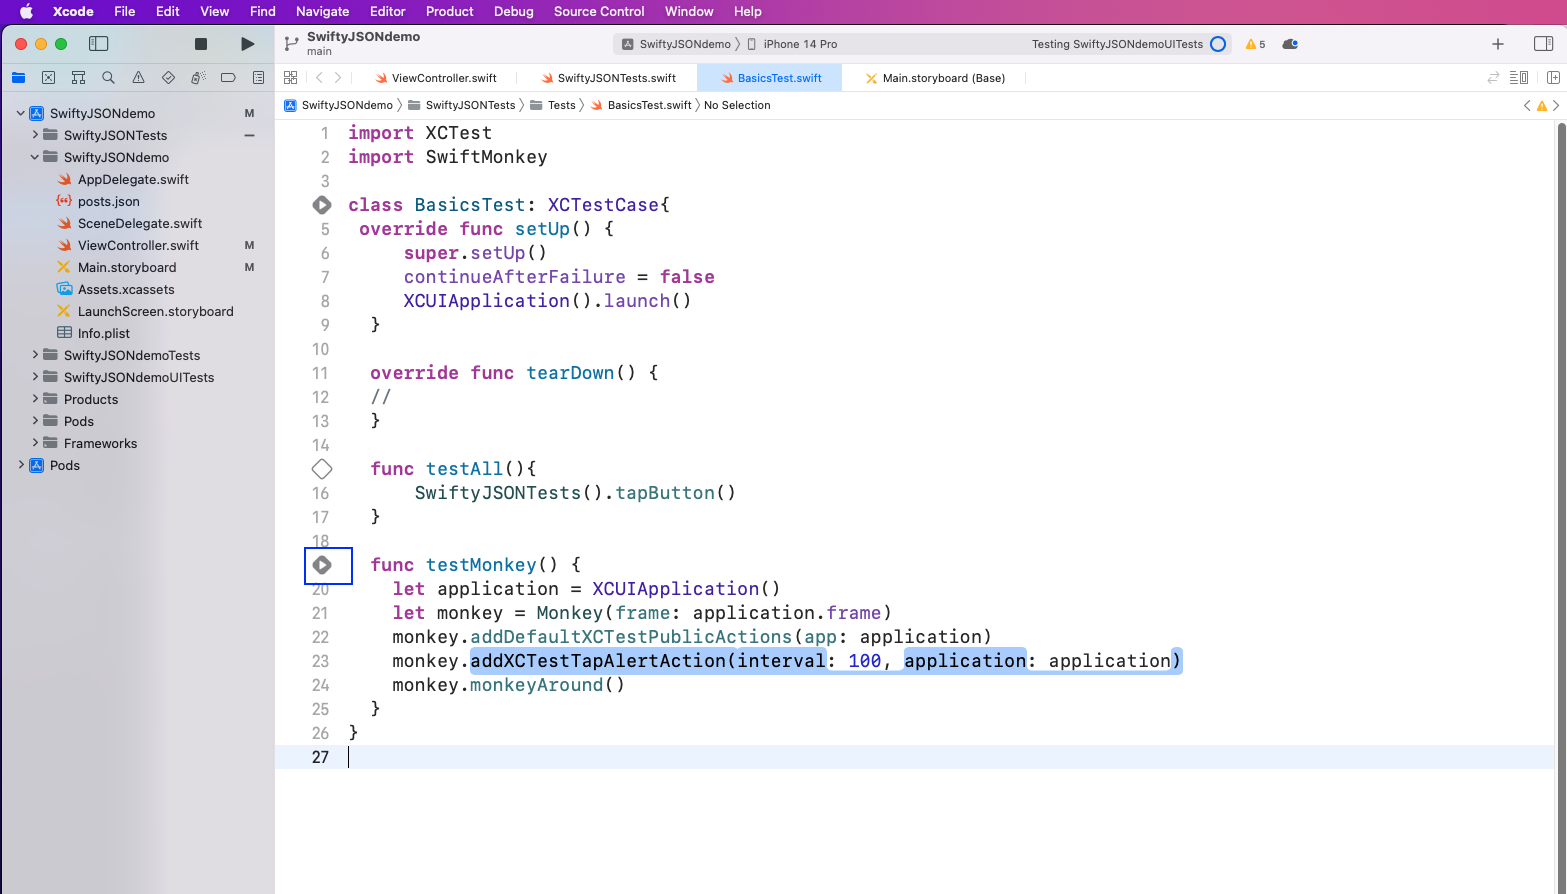Run the testMonkey test gutter button
The width and height of the screenshot is (1567, 894).
pos(322,565)
